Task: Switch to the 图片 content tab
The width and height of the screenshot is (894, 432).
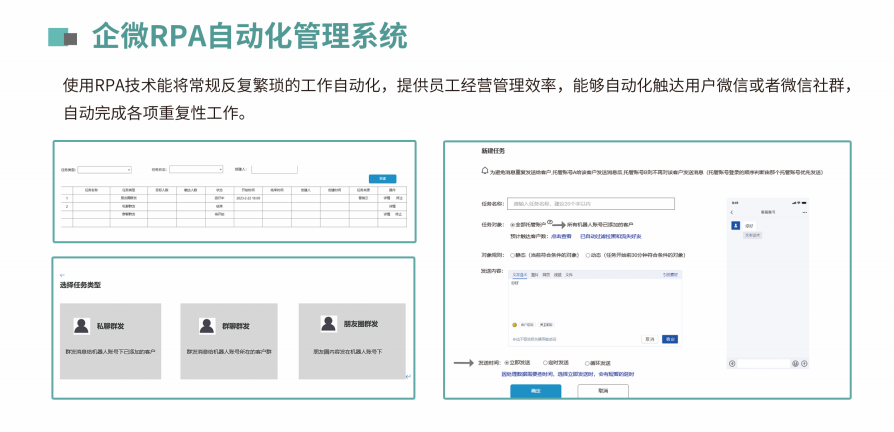Action: click(x=535, y=275)
